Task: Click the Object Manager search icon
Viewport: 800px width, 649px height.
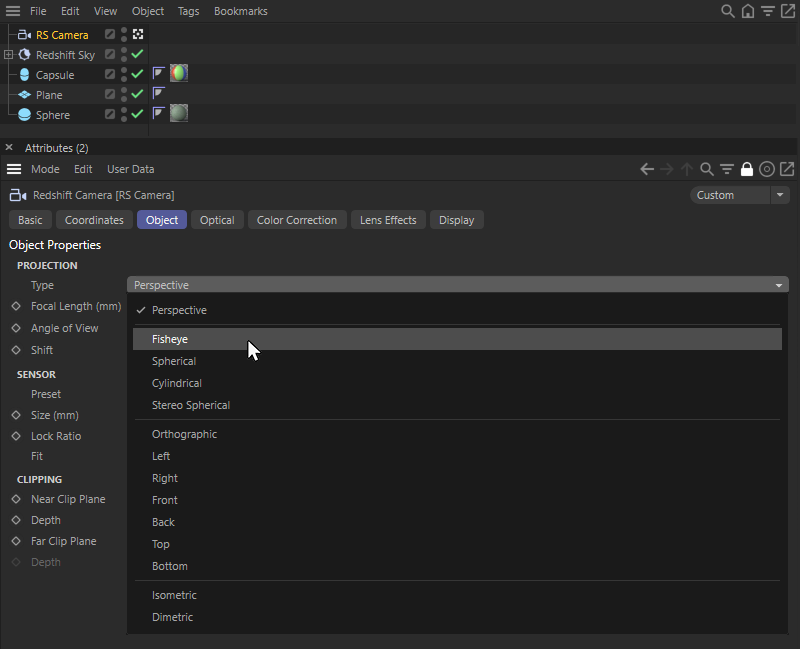Action: [x=728, y=11]
